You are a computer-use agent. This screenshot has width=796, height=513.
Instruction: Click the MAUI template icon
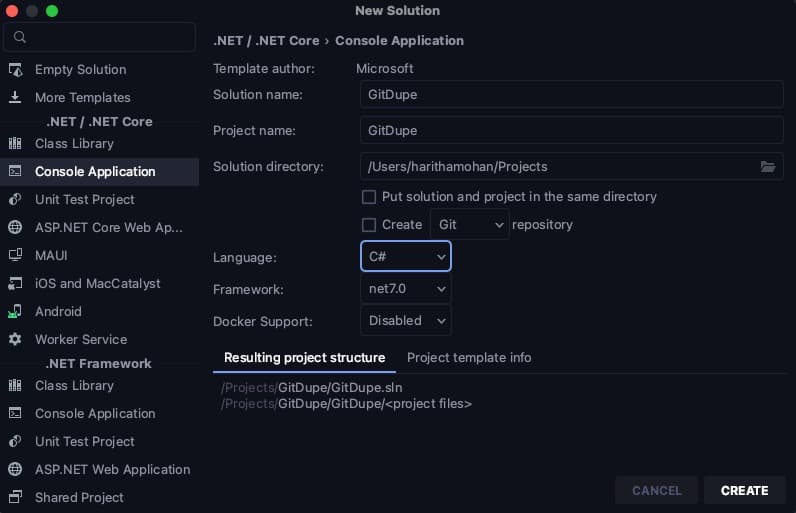pyautogui.click(x=15, y=255)
